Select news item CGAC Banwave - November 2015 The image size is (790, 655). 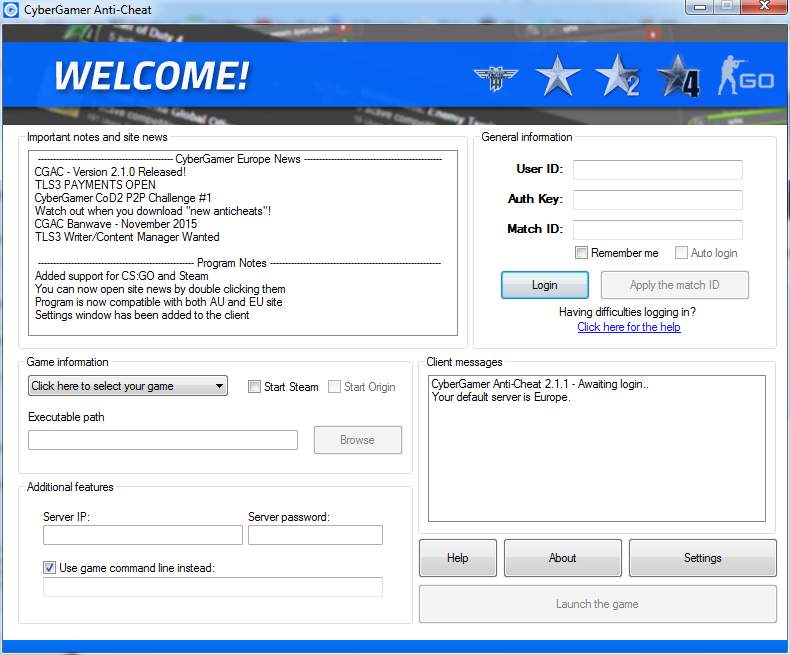[116, 224]
